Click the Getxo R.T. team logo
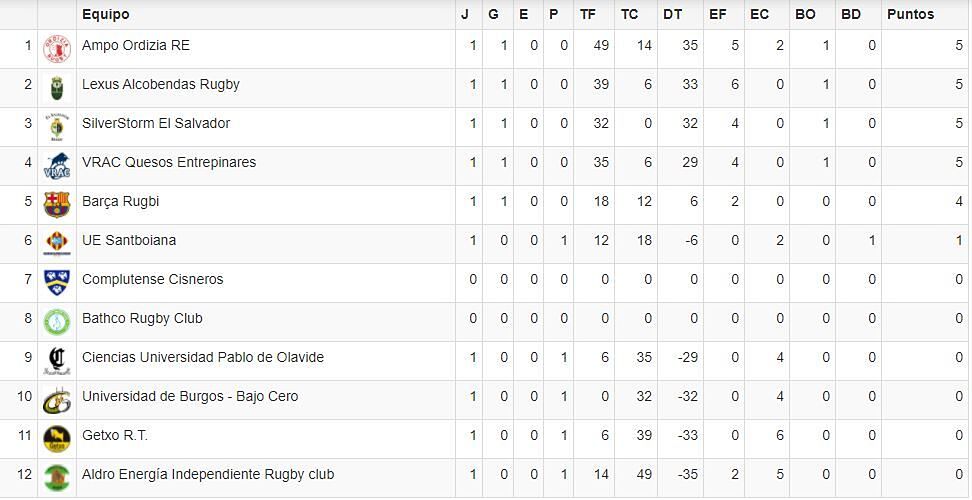The image size is (972, 500). pyautogui.click(x=57, y=438)
